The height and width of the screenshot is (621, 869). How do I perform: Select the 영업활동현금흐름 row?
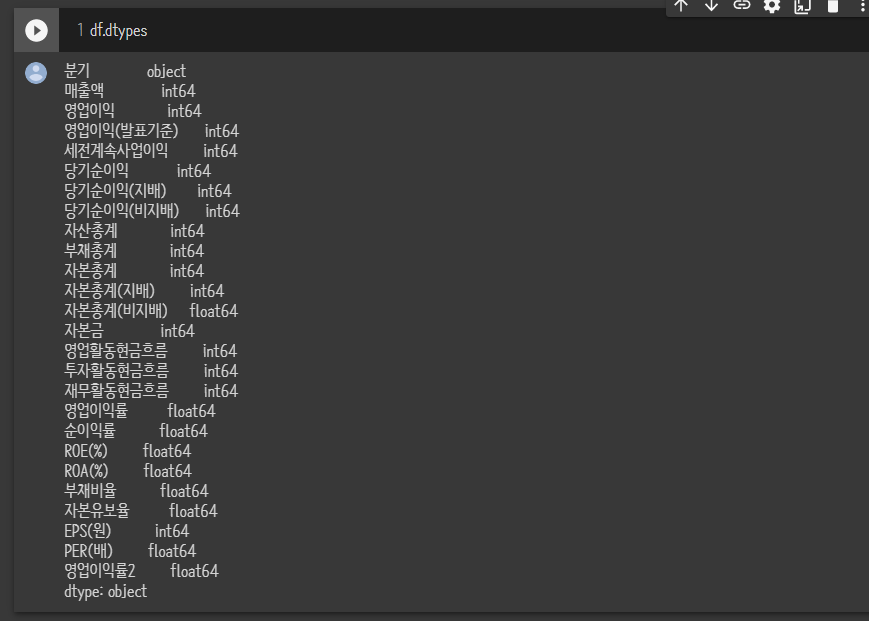[x=151, y=351]
